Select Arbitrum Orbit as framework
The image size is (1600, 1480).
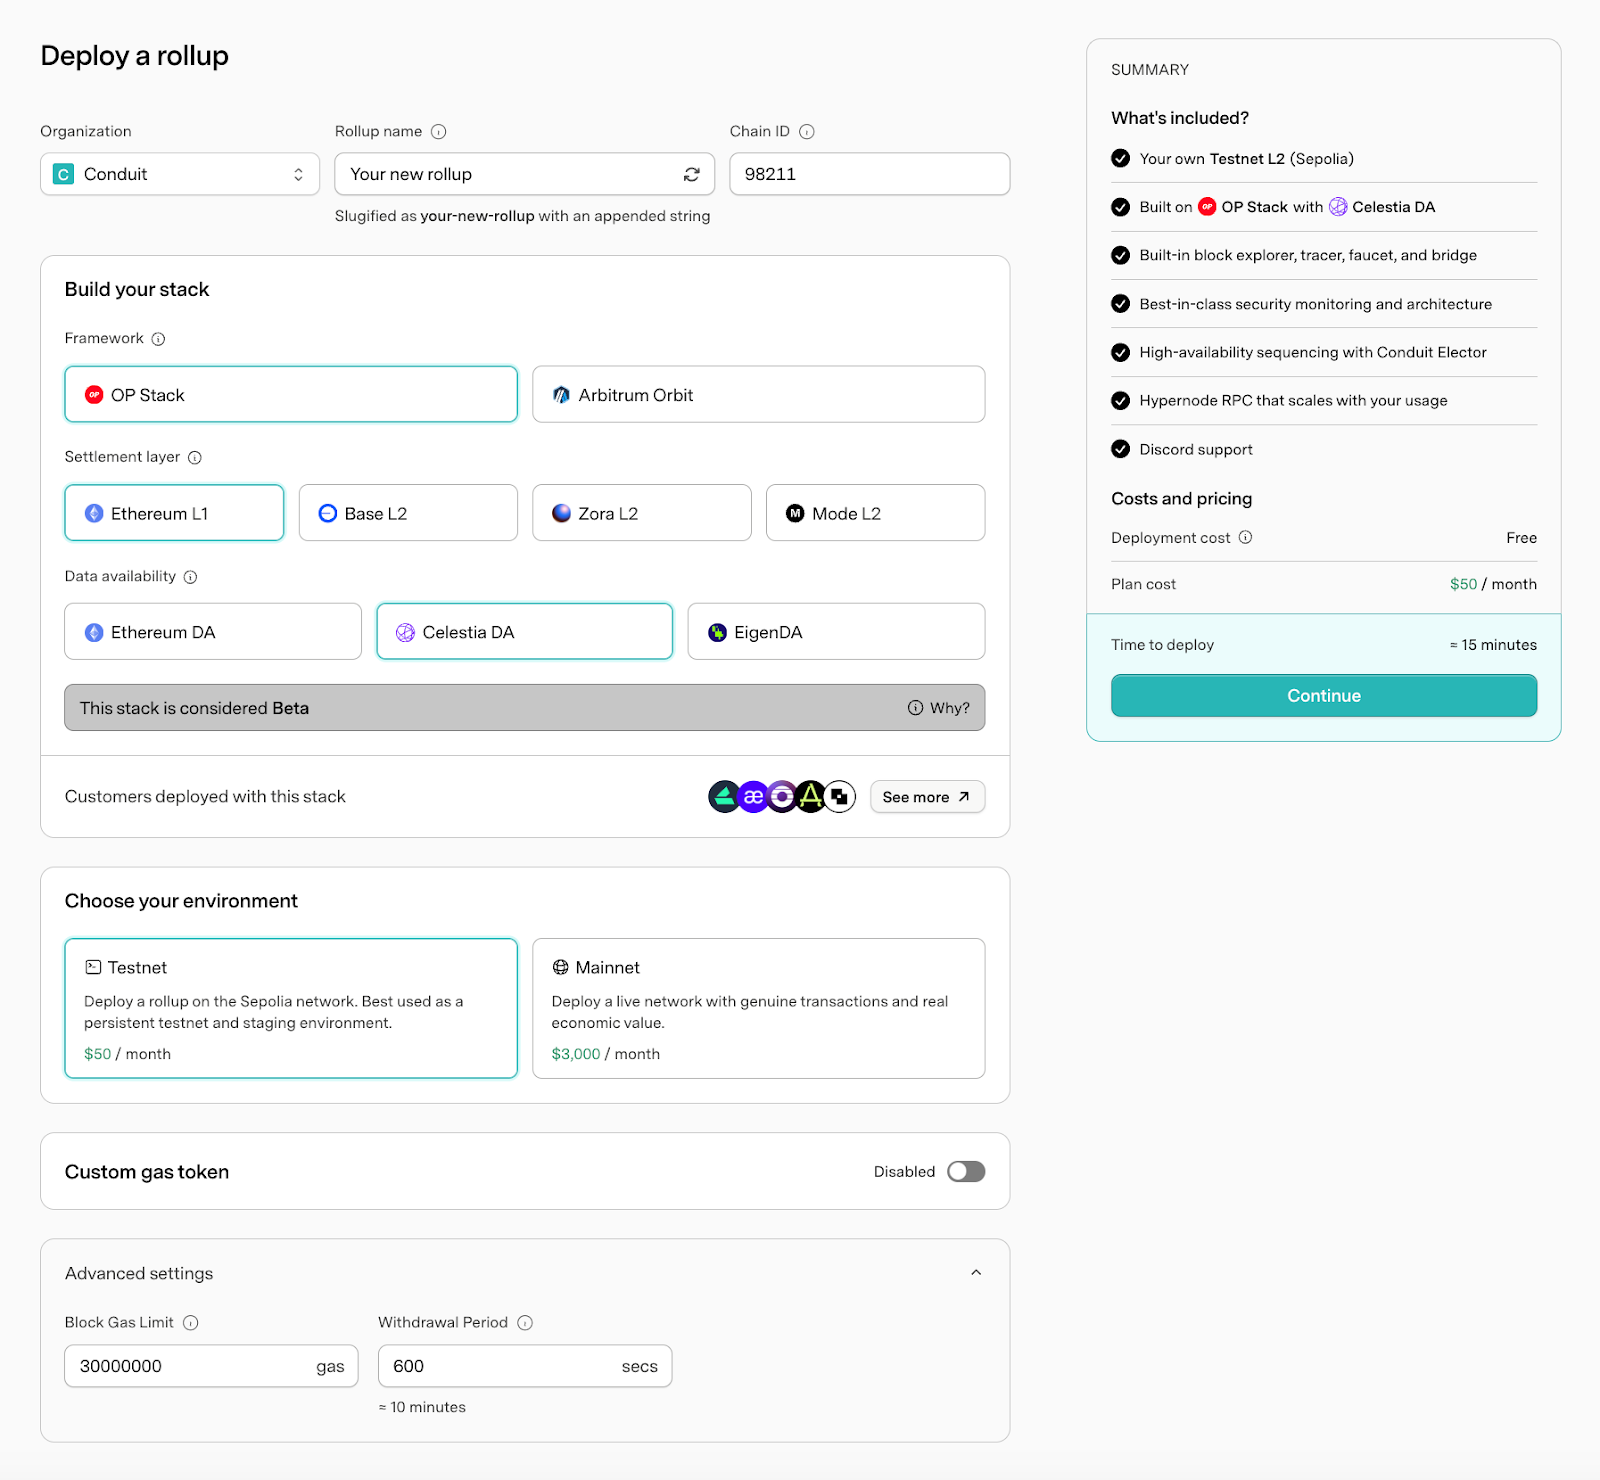click(x=758, y=395)
